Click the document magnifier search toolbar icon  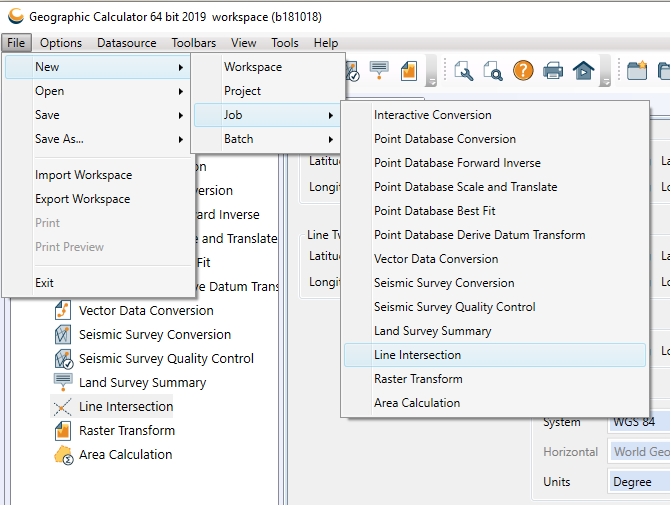click(x=493, y=71)
